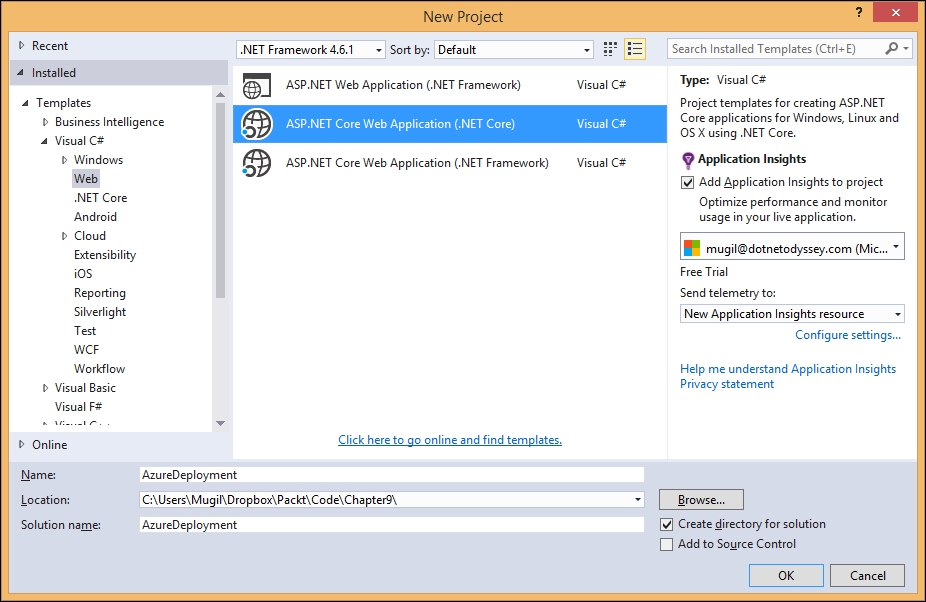Collapse the Visual C# node
Image resolution: width=926 pixels, height=602 pixels.
point(44,141)
